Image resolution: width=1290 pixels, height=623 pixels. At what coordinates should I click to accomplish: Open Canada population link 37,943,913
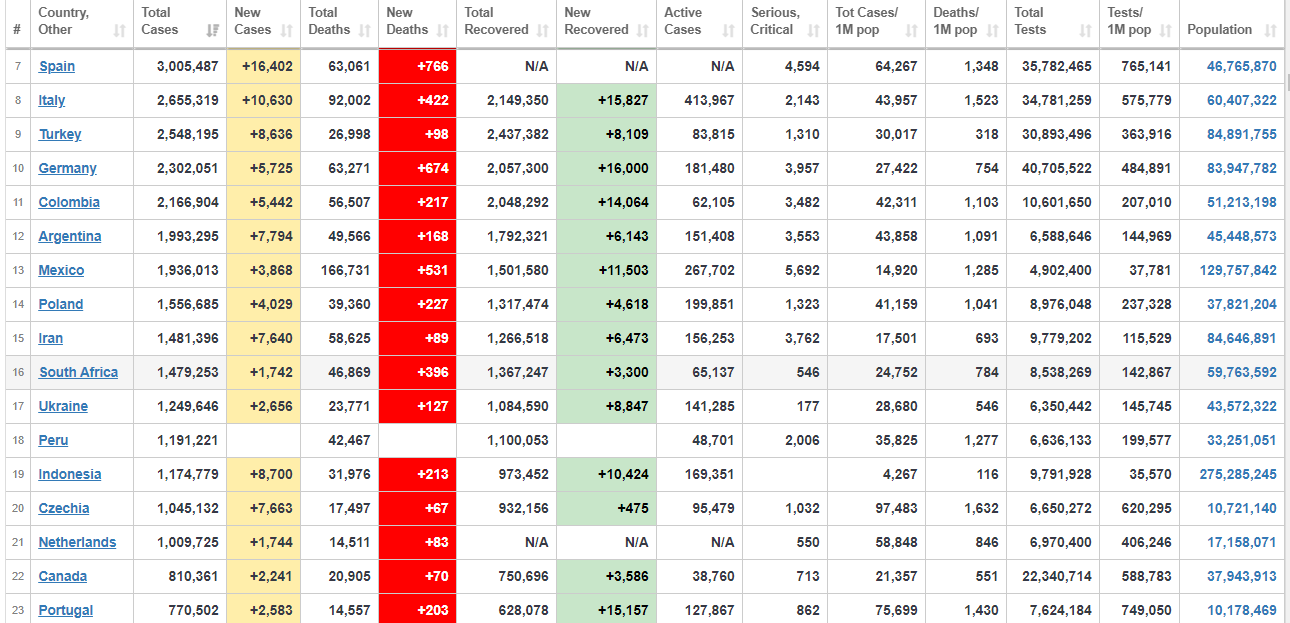pos(1242,576)
